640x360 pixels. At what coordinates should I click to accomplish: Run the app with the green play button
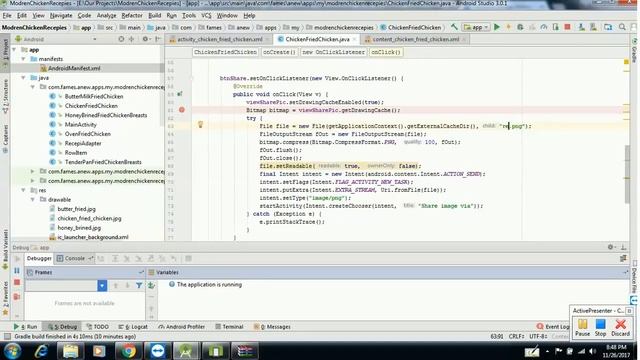[x=497, y=27]
